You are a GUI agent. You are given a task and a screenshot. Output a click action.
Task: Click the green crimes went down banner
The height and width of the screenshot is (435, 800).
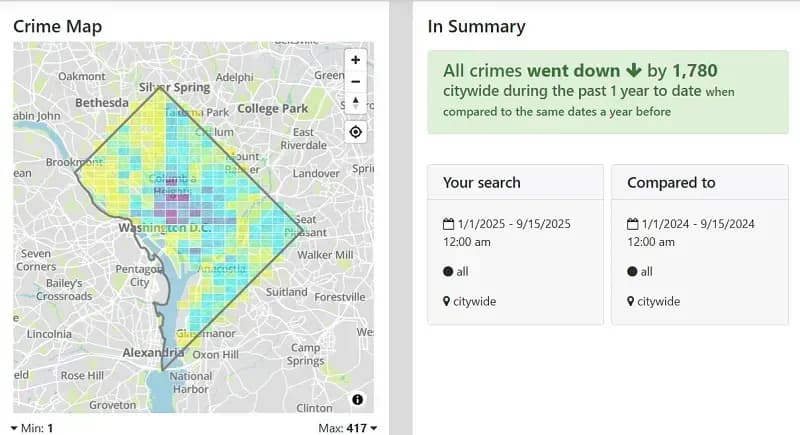[606, 90]
